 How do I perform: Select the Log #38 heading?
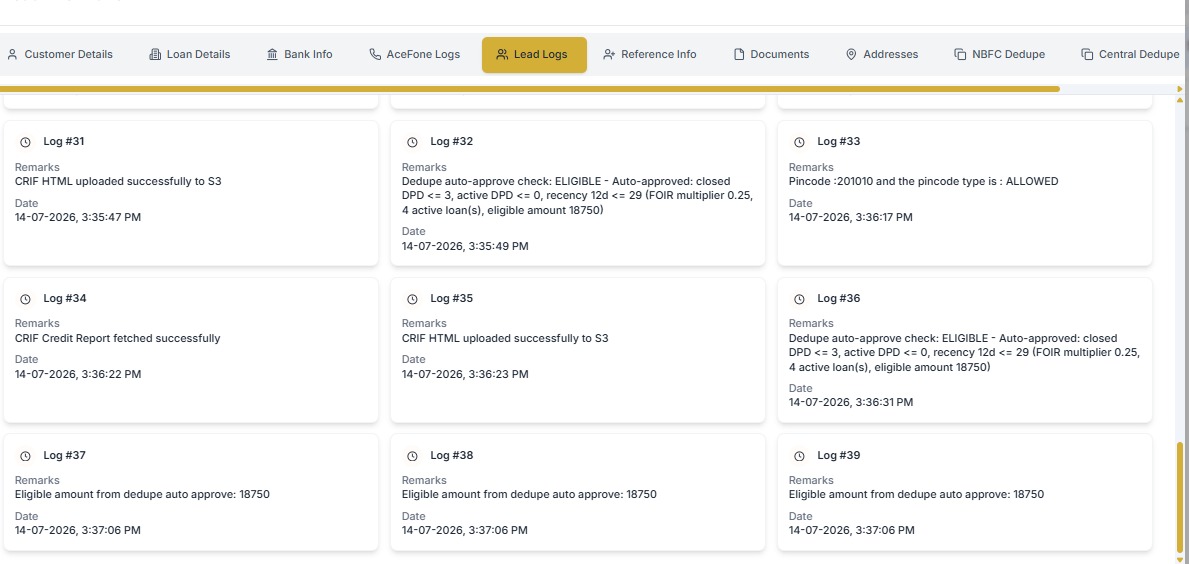click(451, 456)
